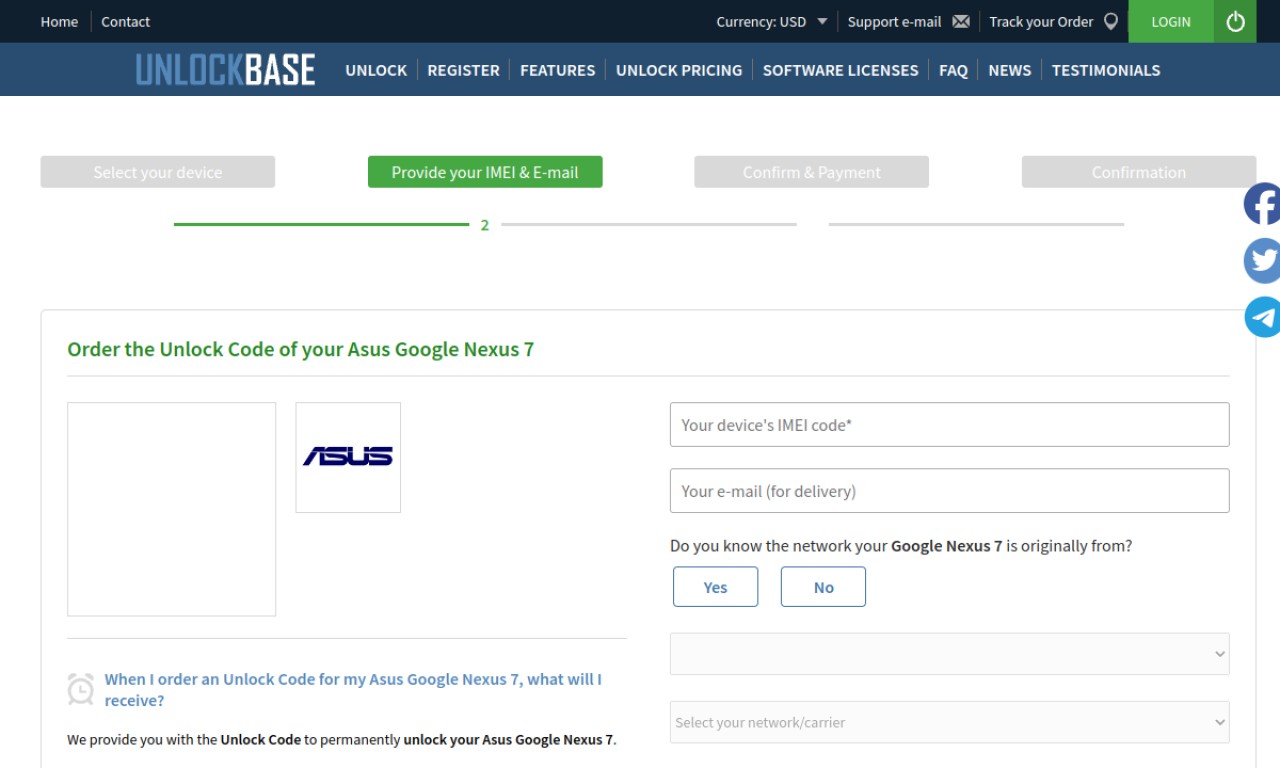Open the Unlock menu item

[376, 70]
